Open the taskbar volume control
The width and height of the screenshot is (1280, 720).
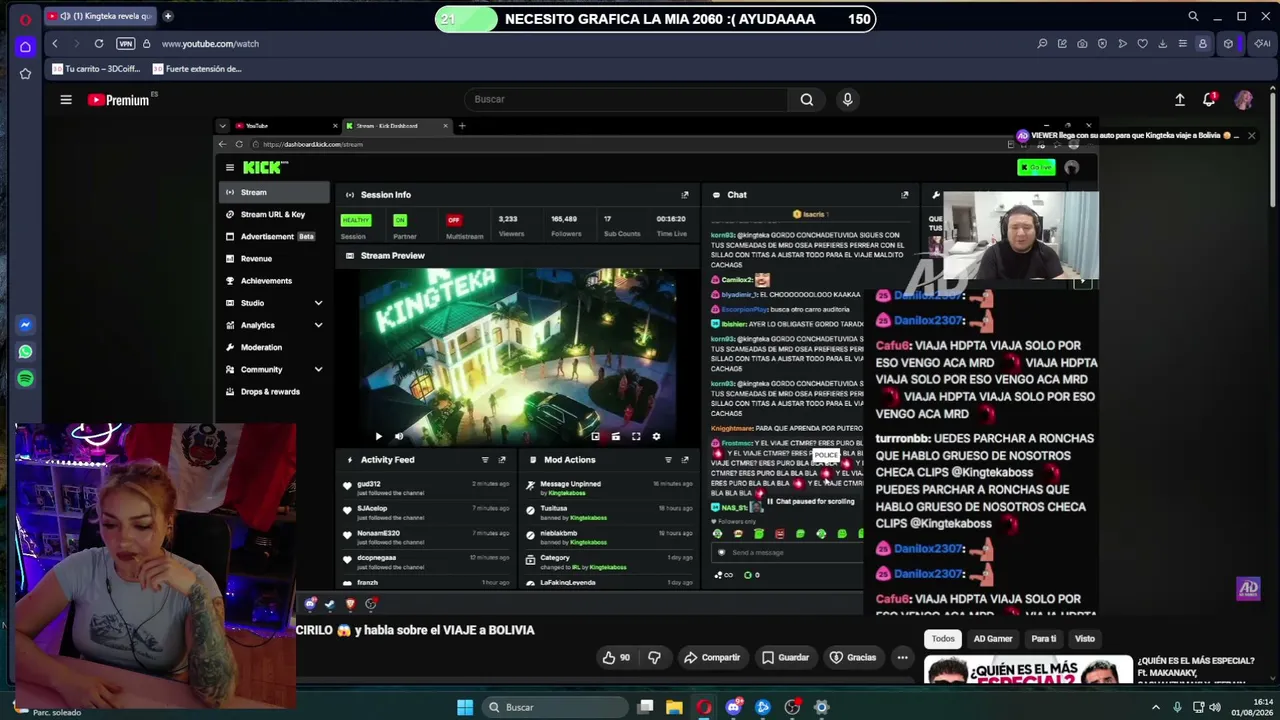(1215, 707)
